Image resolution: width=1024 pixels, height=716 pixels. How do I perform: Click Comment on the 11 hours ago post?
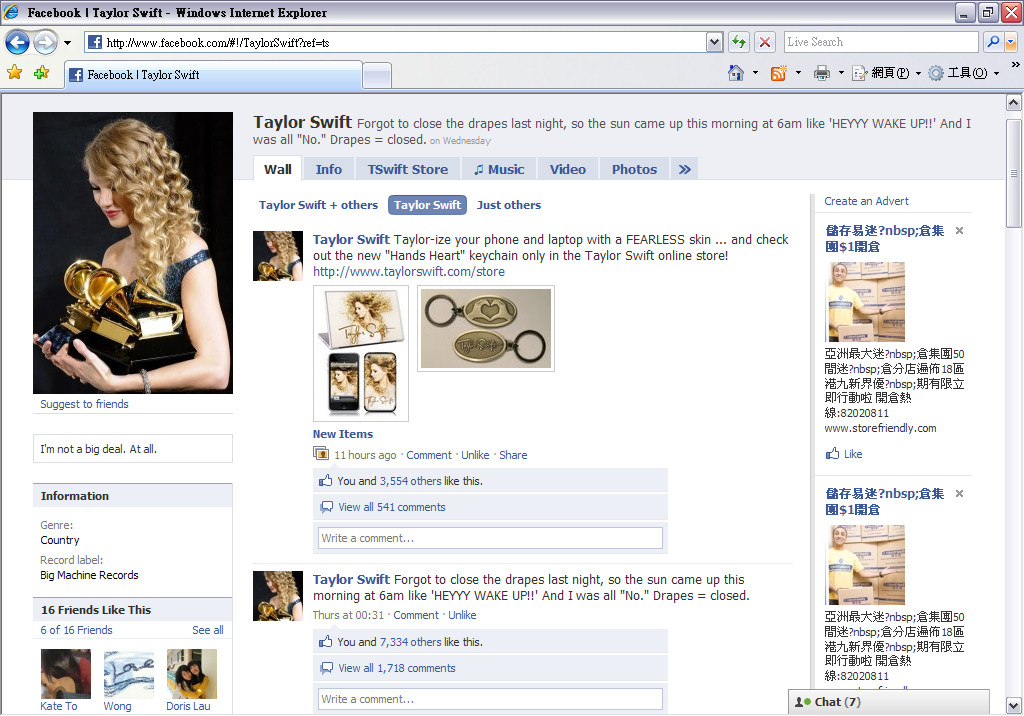(428, 455)
